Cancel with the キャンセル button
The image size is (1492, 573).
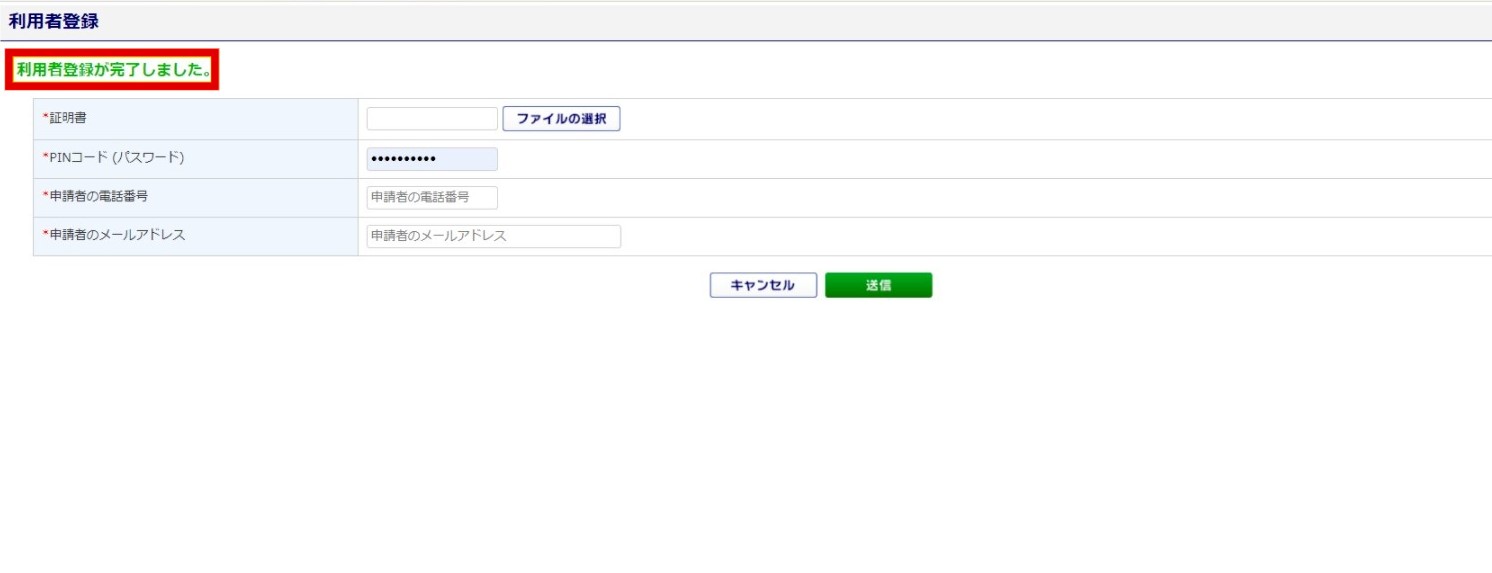coord(762,286)
